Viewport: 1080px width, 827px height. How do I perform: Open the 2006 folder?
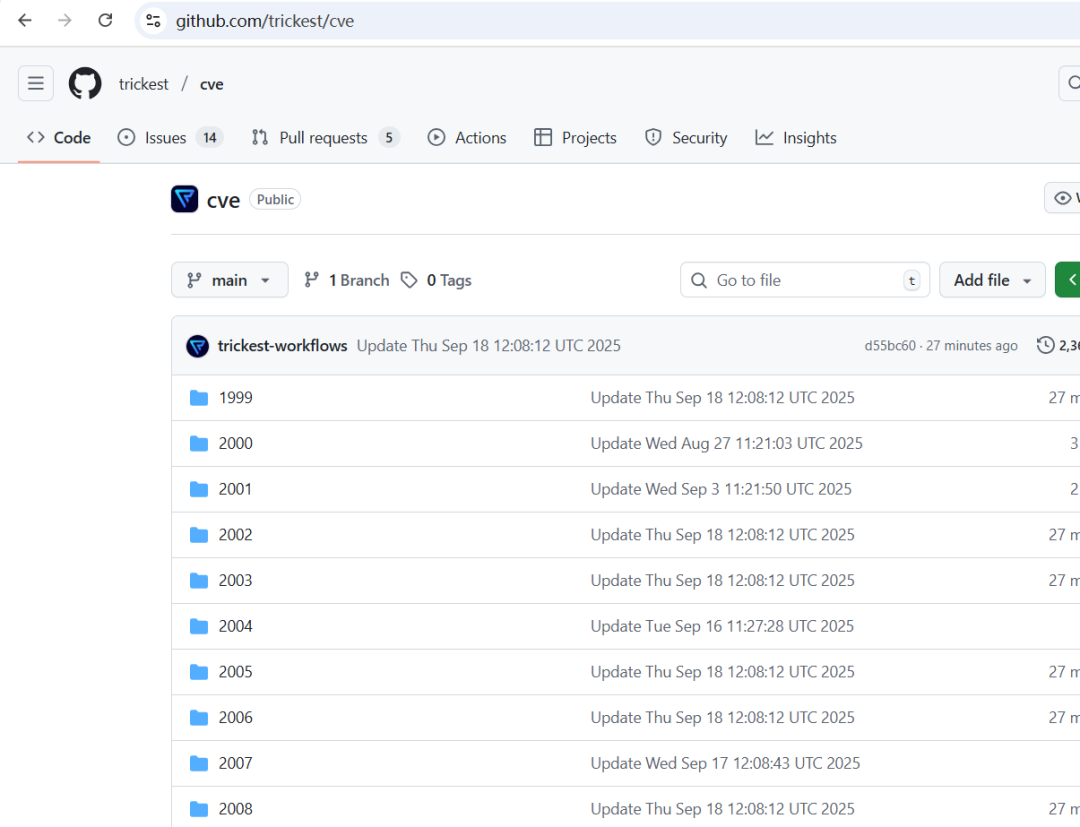tap(236, 718)
